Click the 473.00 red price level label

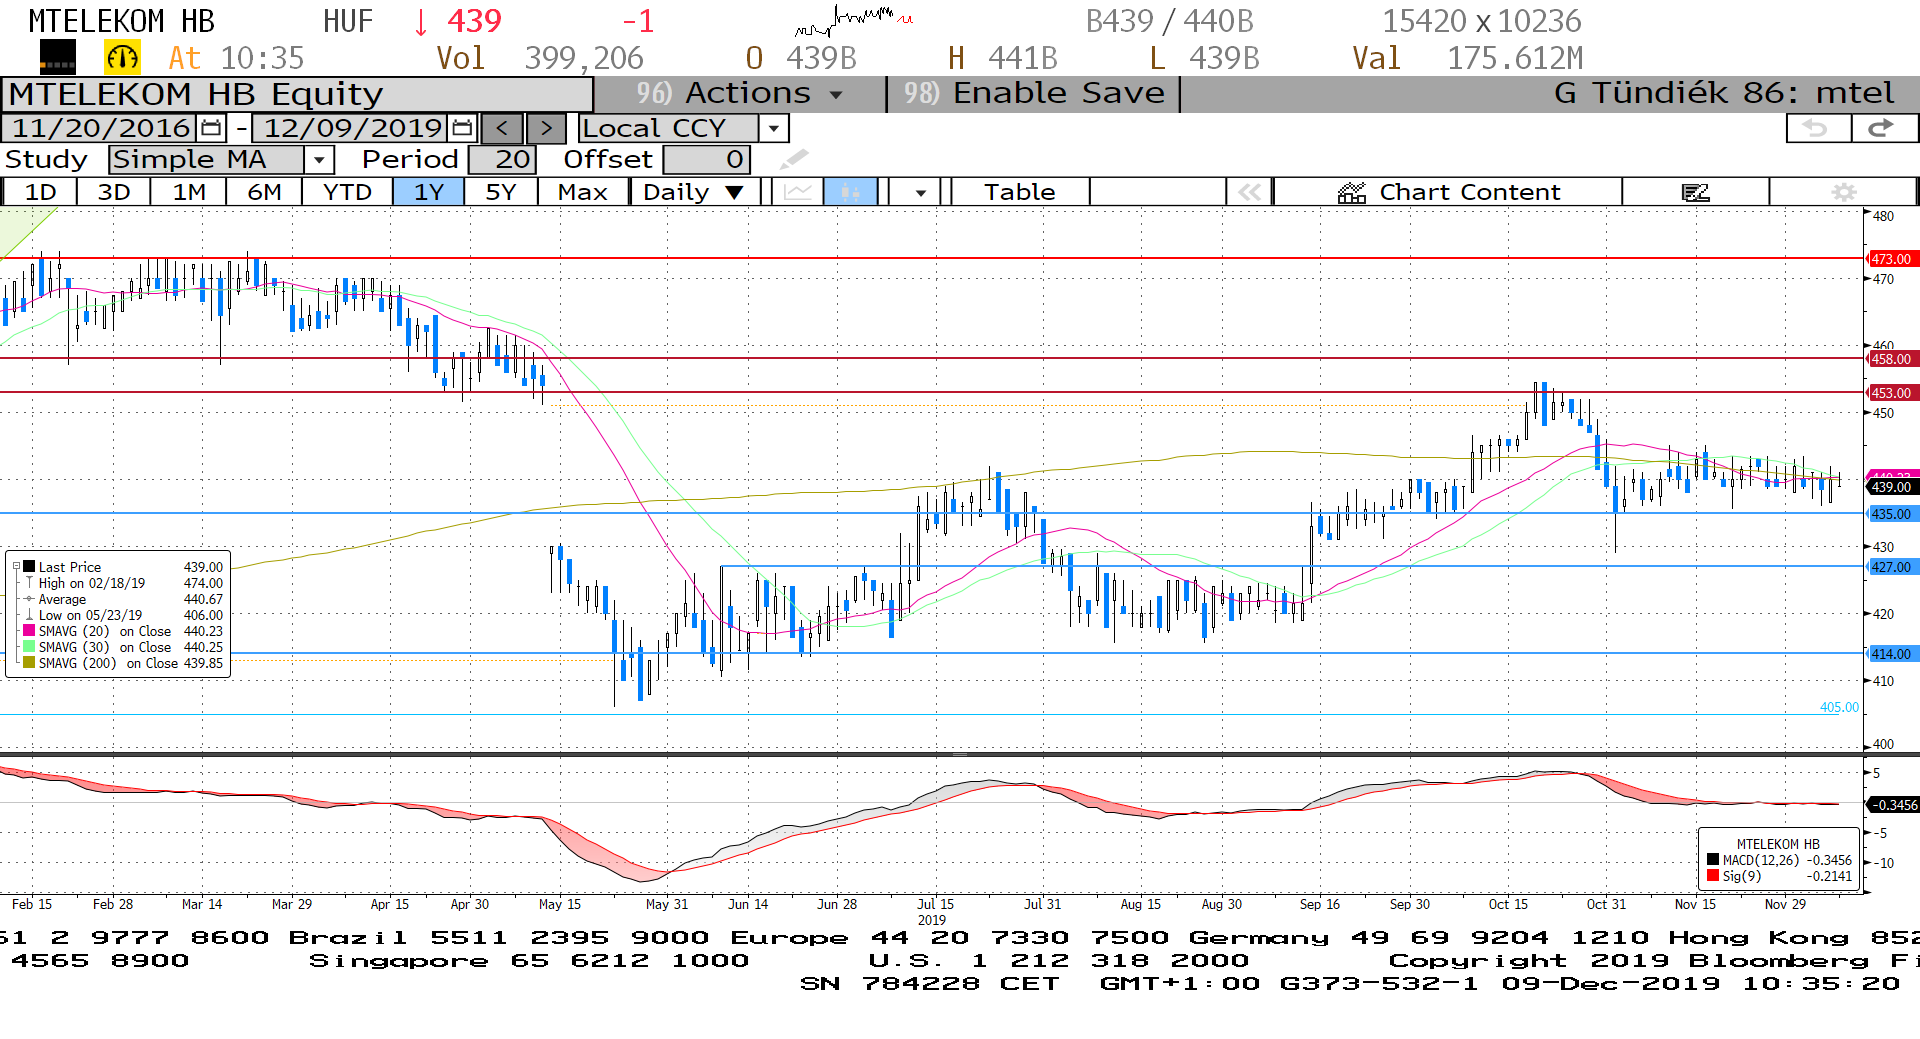1893,259
